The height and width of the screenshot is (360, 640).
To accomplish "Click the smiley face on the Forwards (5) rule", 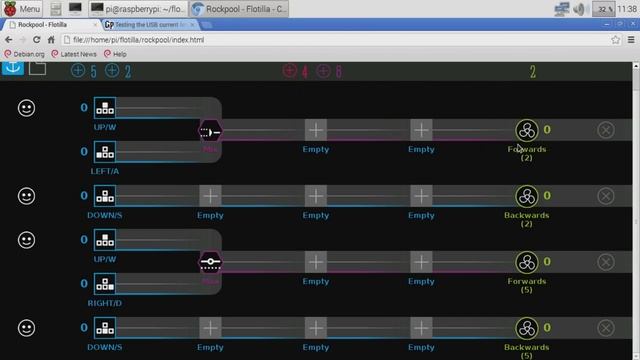I will click(27, 240).
